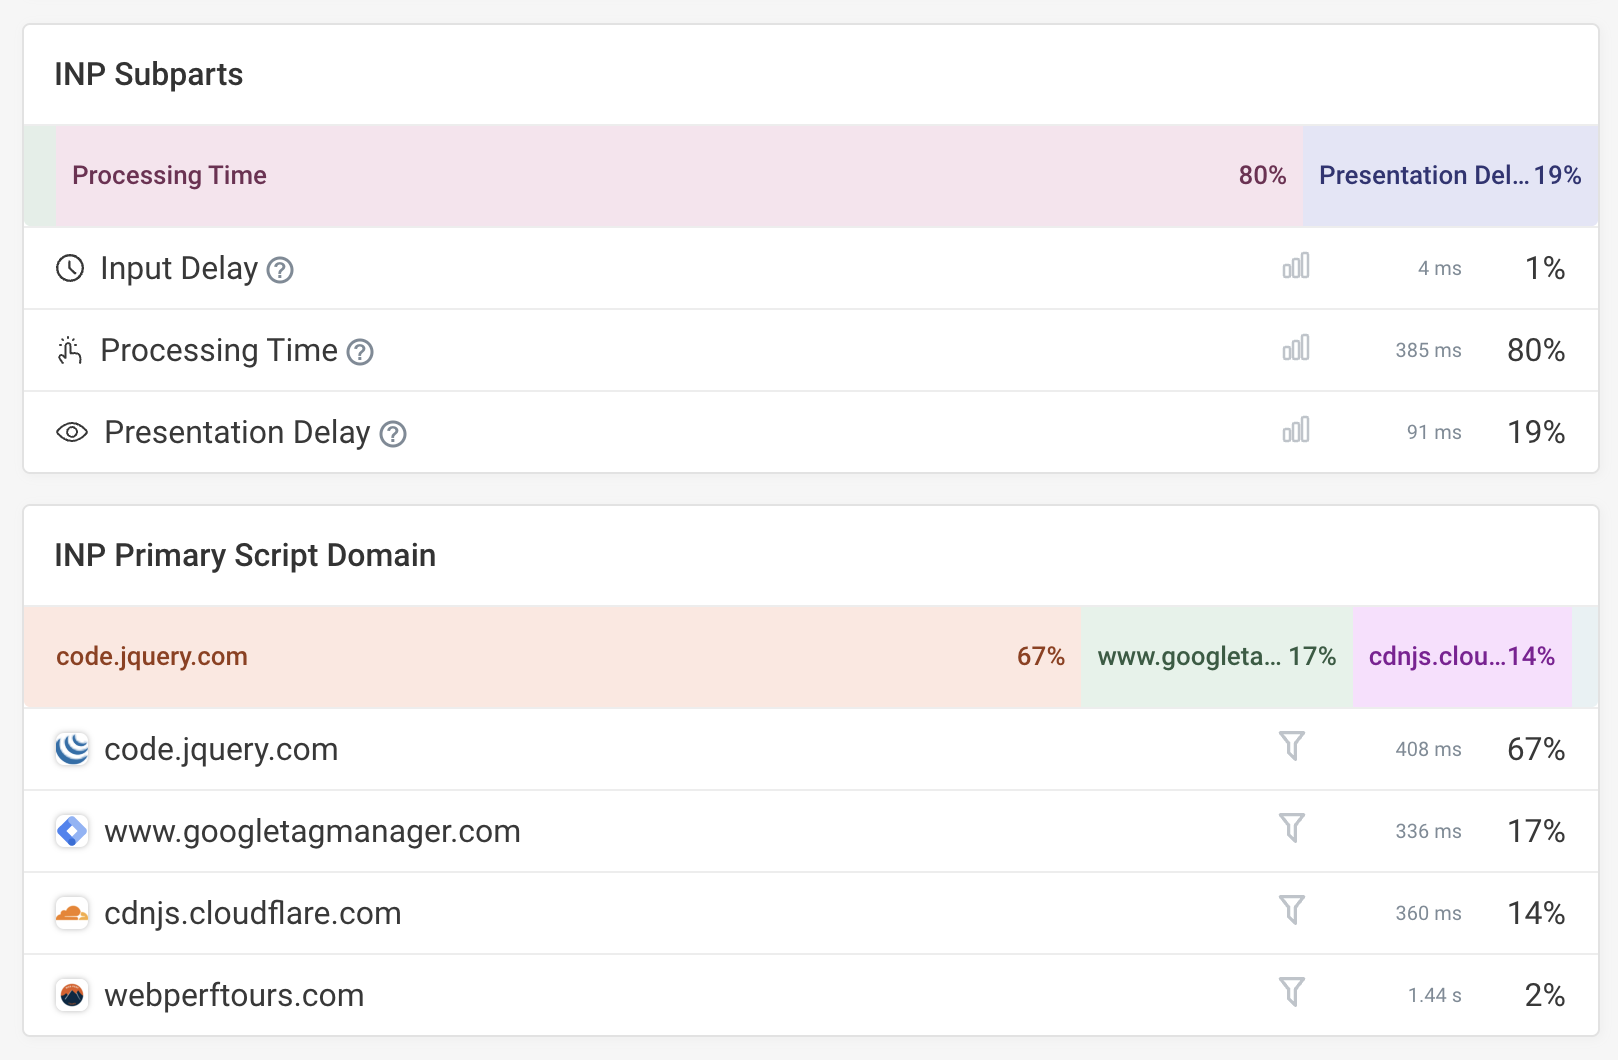Click the Google Tag Manager logo
The width and height of the screenshot is (1618, 1060).
(72, 831)
